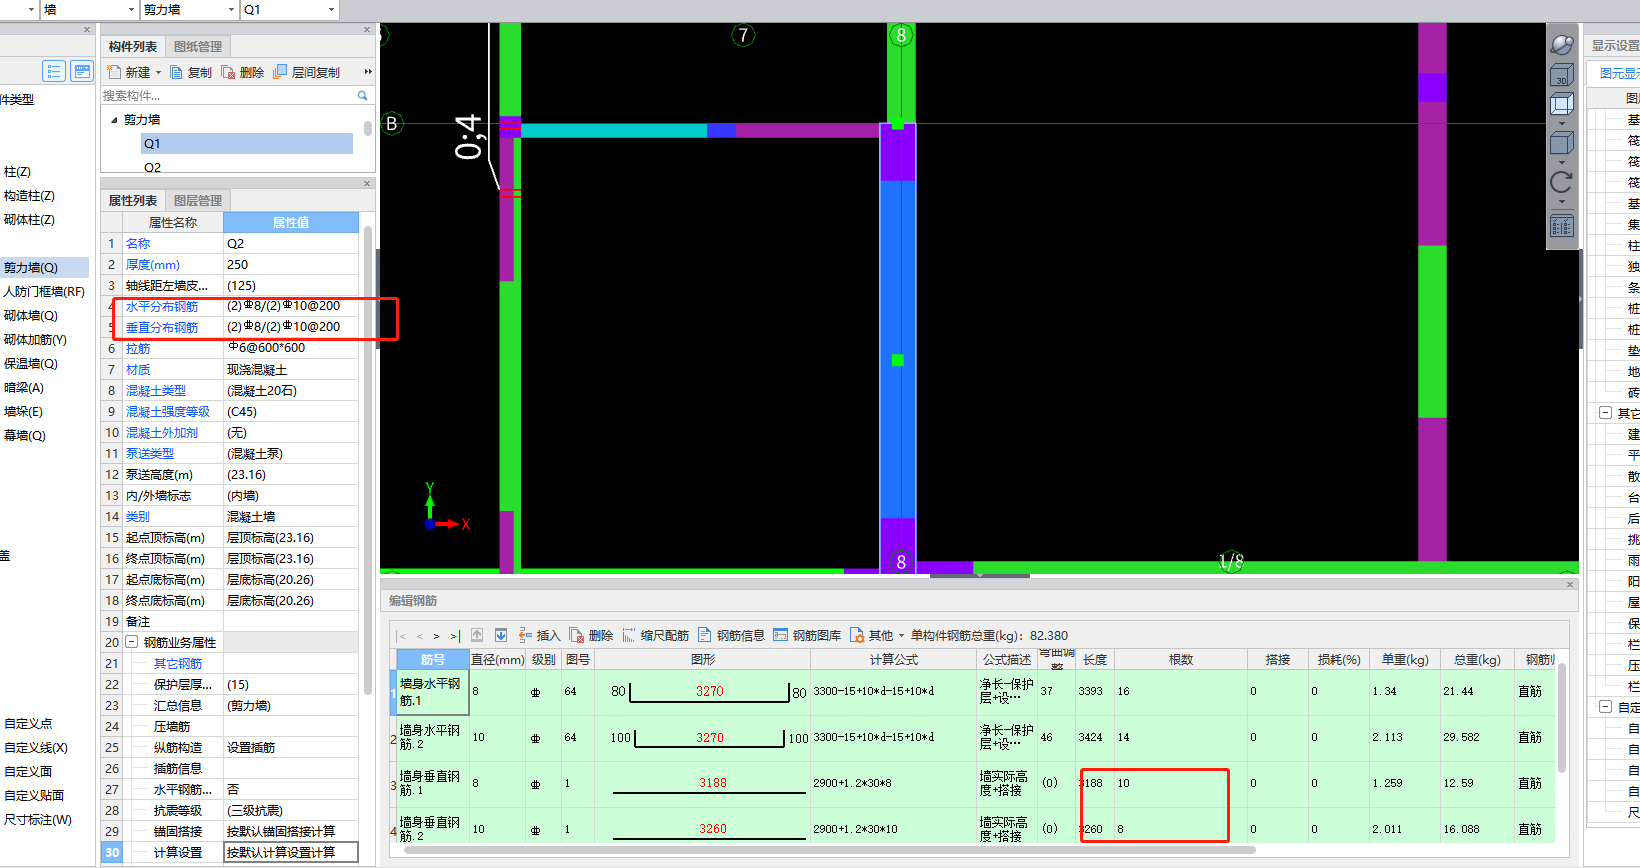
Task: Click the rotate view arrow icon
Action: tap(1562, 182)
